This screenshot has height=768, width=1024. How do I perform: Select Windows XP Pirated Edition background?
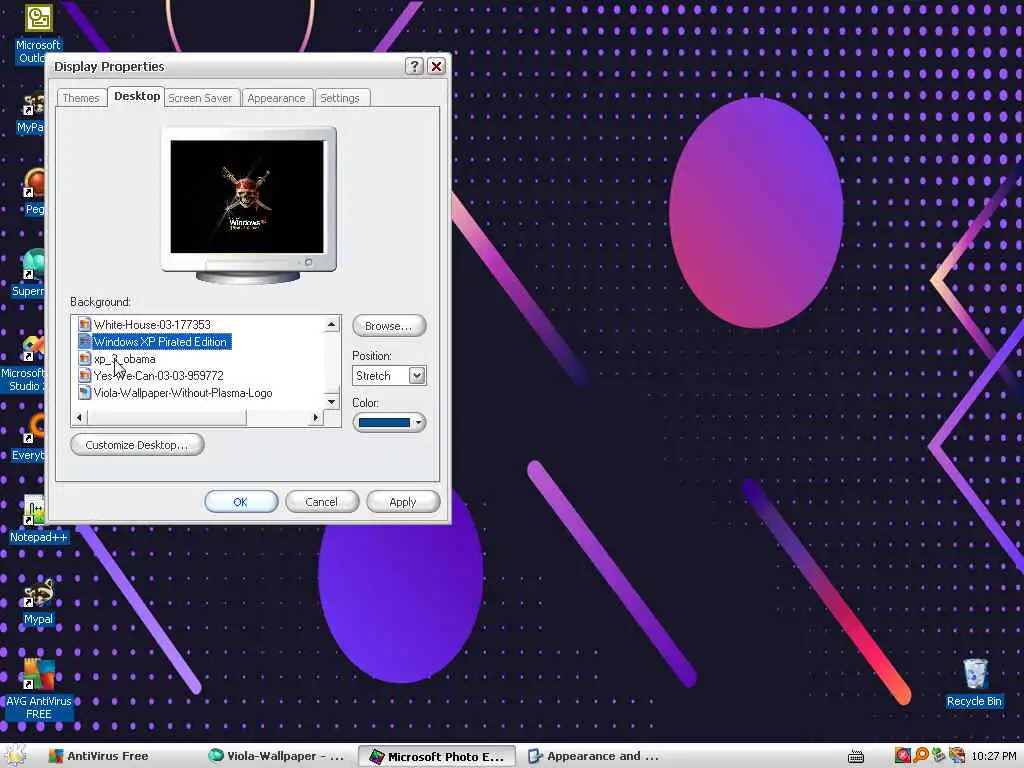[x=159, y=342]
